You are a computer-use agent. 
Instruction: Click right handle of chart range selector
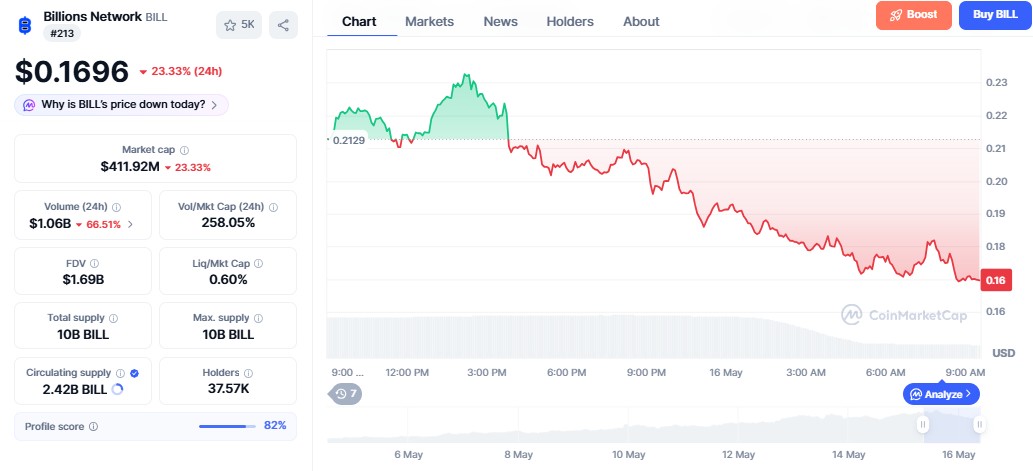click(x=980, y=425)
